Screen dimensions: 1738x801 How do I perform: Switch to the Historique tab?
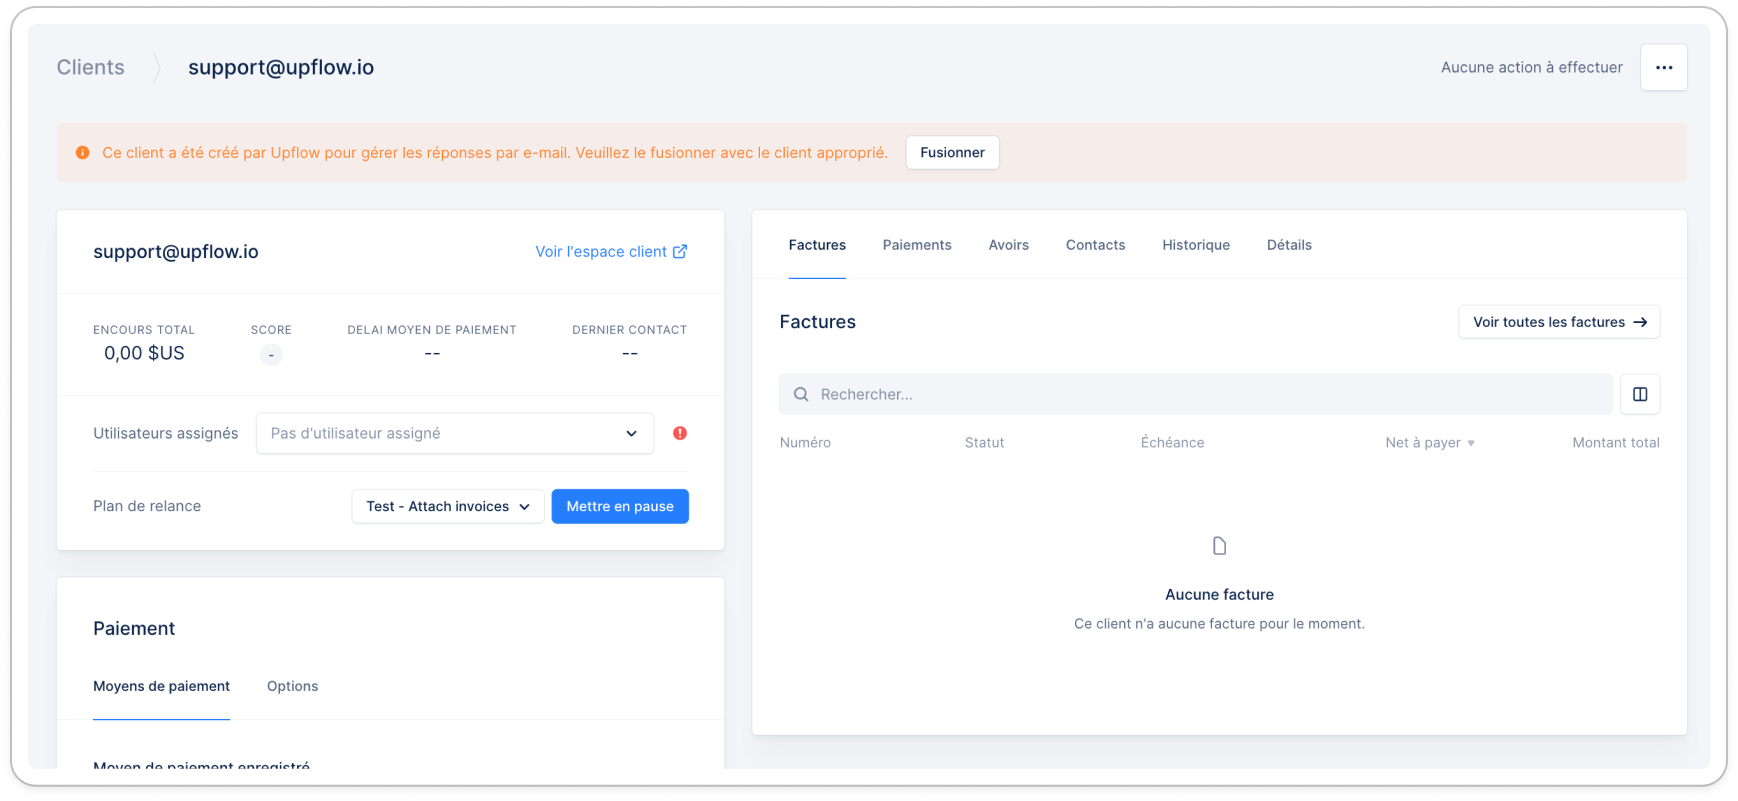pos(1196,245)
